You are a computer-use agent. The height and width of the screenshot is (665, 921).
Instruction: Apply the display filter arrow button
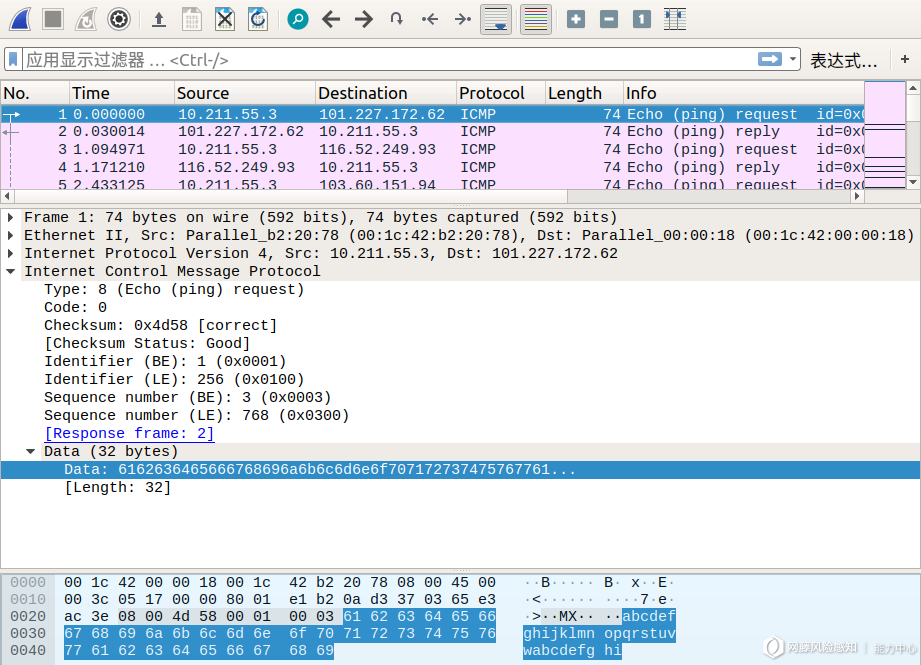pos(769,59)
